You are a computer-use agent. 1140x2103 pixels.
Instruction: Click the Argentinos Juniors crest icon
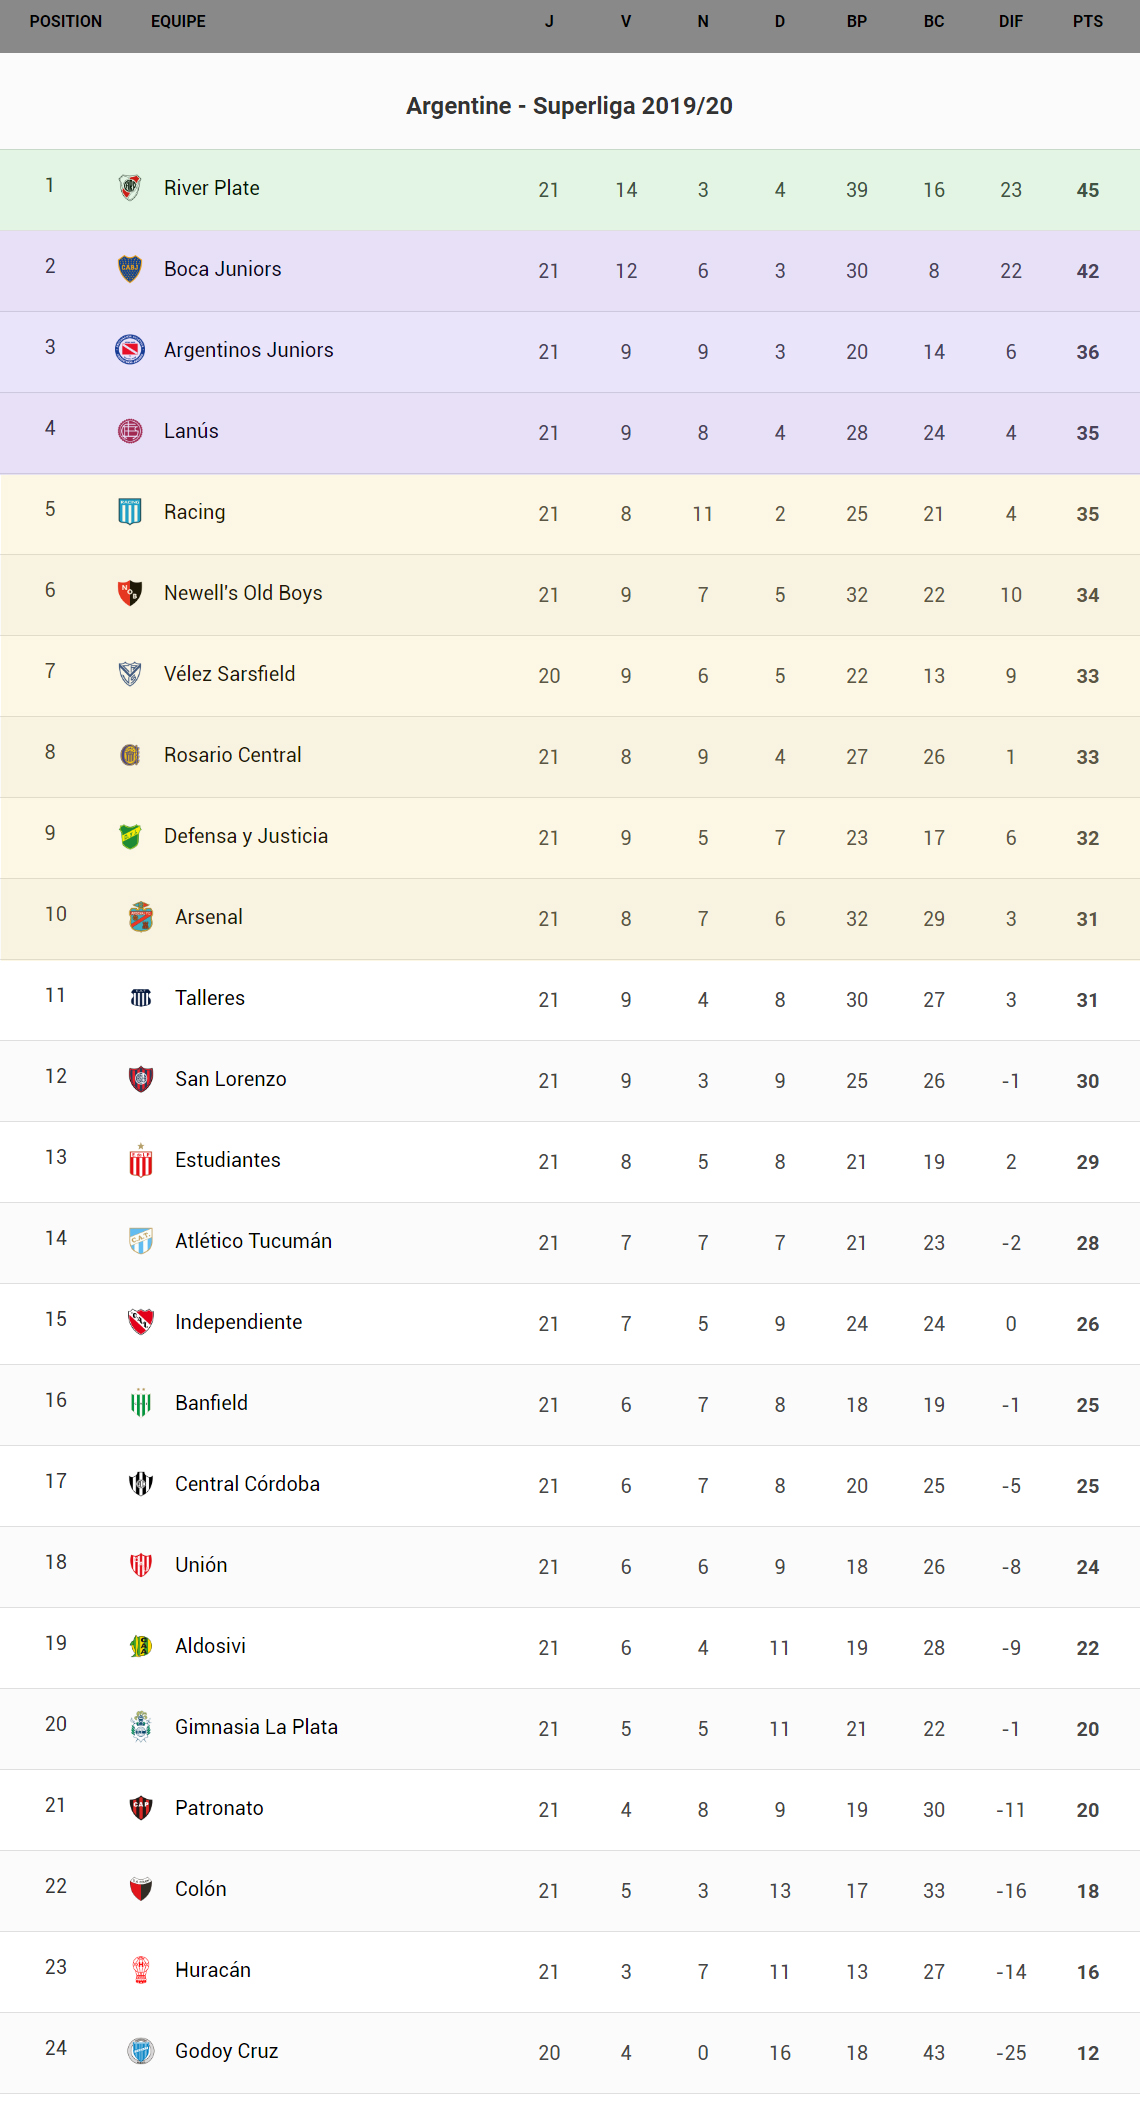tap(130, 350)
